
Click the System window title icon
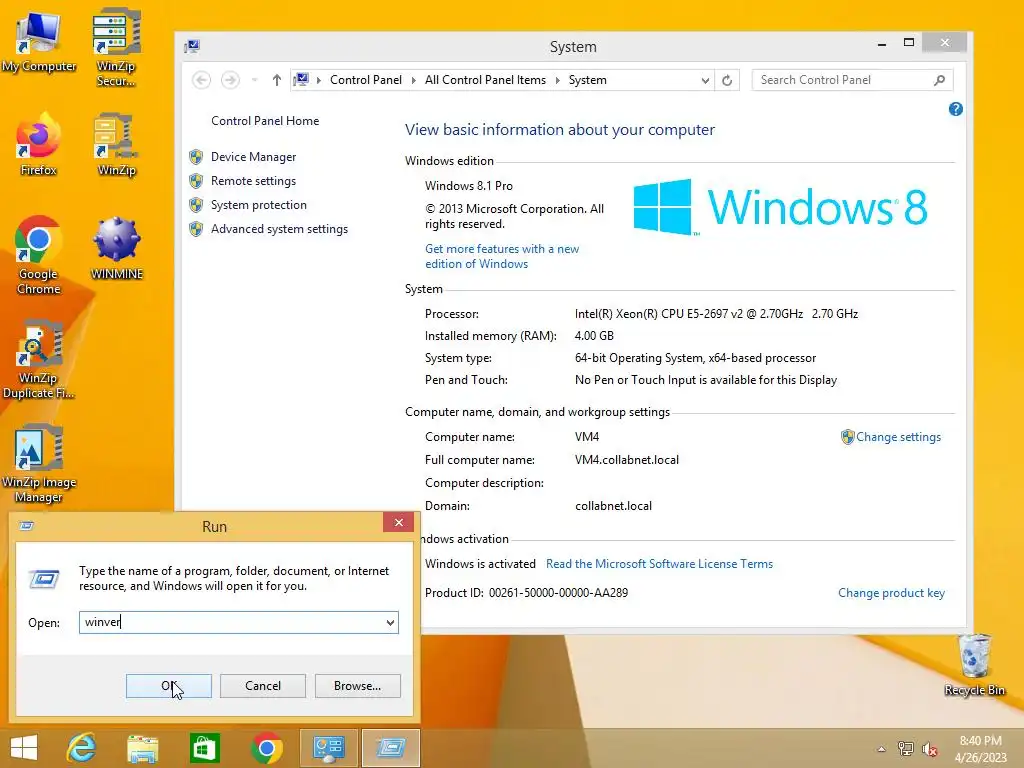192,46
